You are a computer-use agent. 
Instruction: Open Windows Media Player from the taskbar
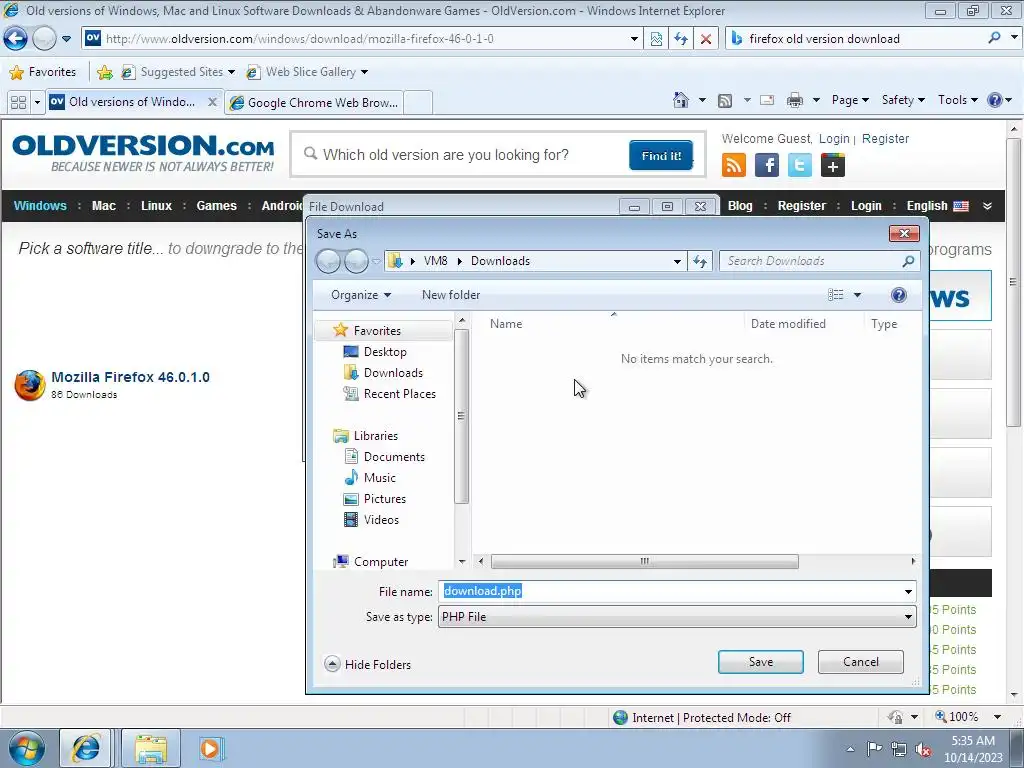(210, 748)
